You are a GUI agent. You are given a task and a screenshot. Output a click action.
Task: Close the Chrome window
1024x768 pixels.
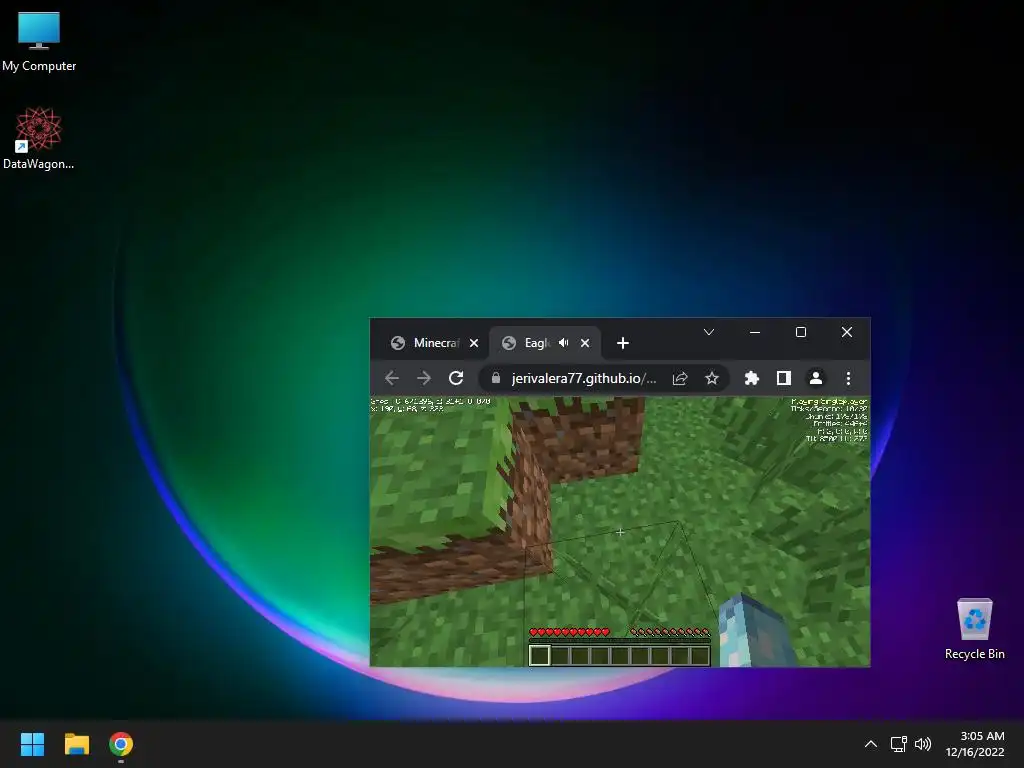pyautogui.click(x=846, y=332)
